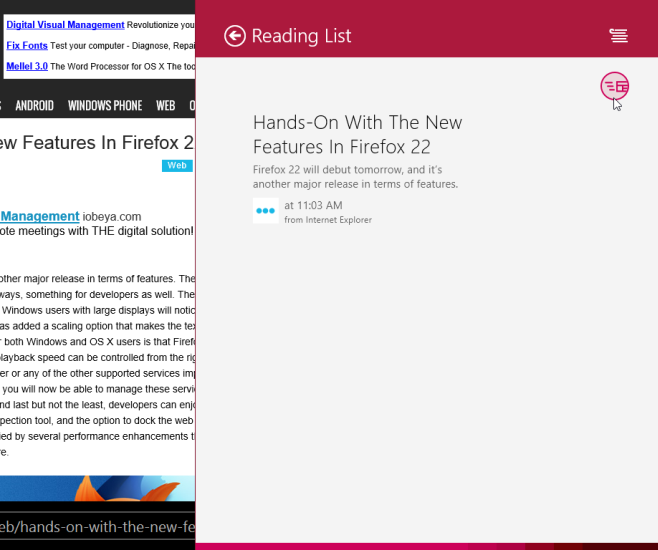Click the browser page article headline

(97, 143)
